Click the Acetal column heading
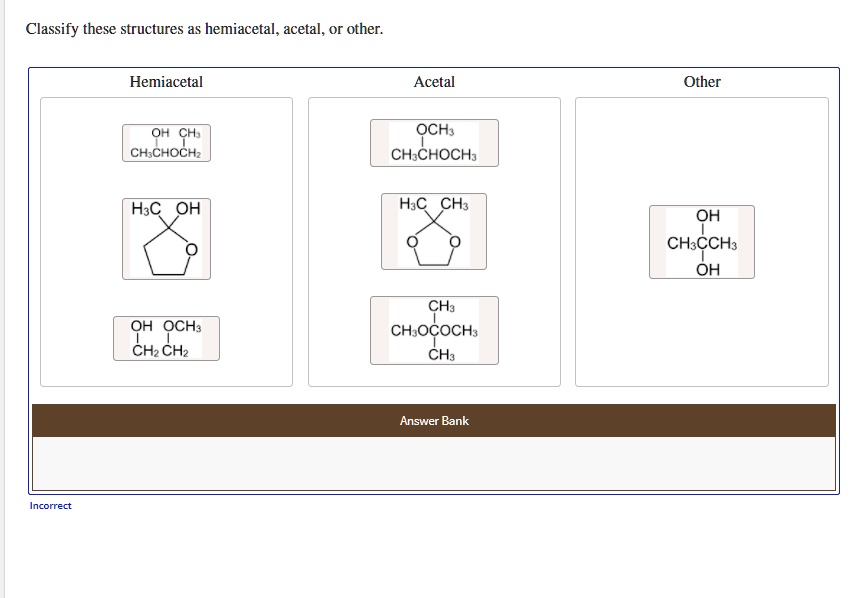850x598 pixels. (x=432, y=82)
